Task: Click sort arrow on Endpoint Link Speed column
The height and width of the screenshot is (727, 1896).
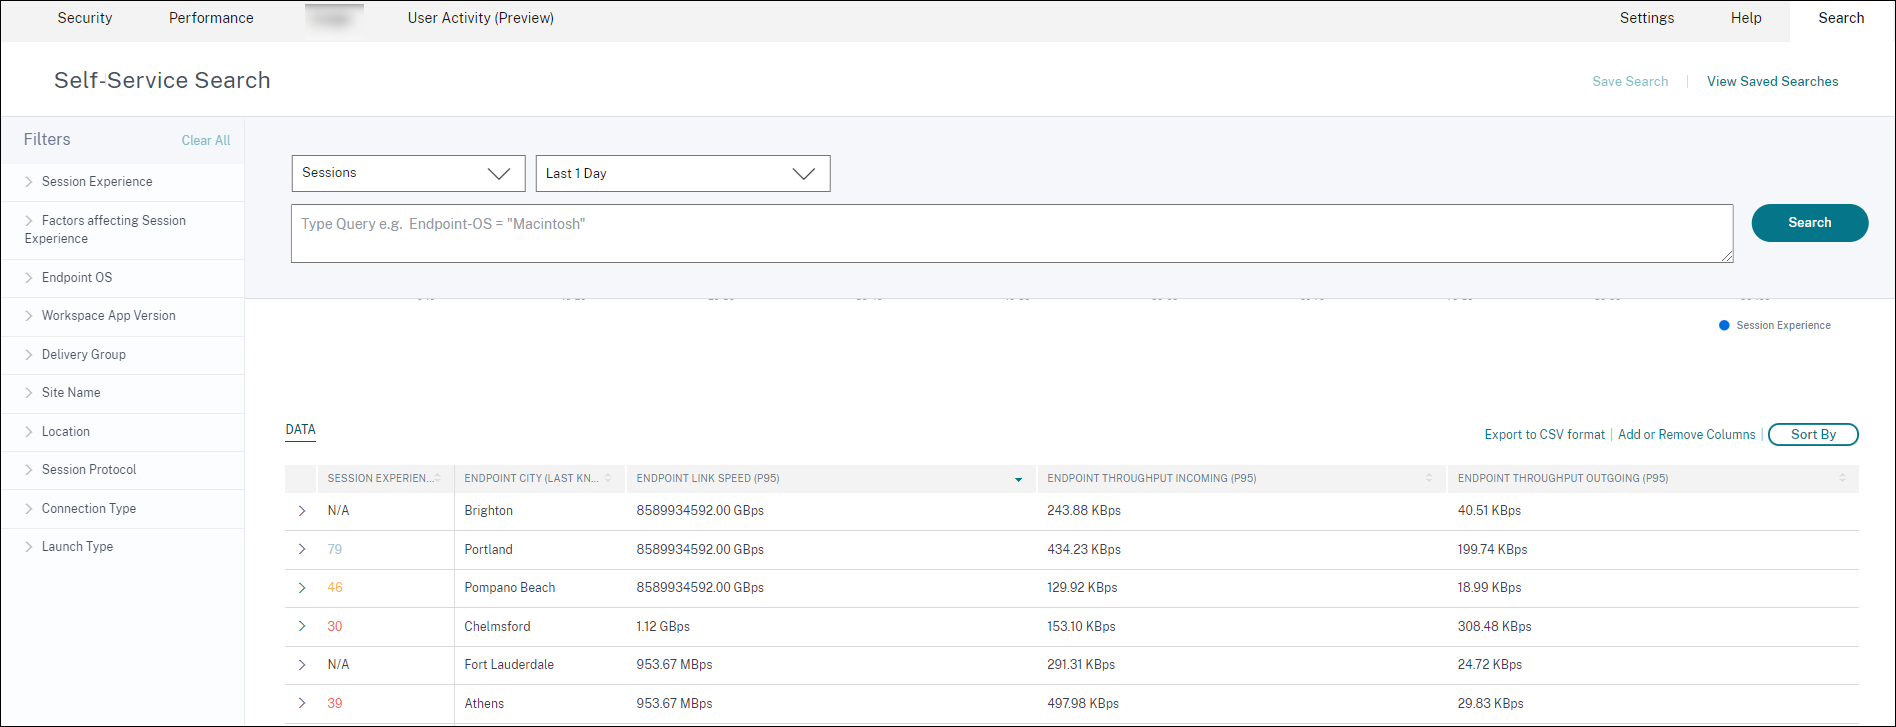Action: pyautogui.click(x=1018, y=480)
